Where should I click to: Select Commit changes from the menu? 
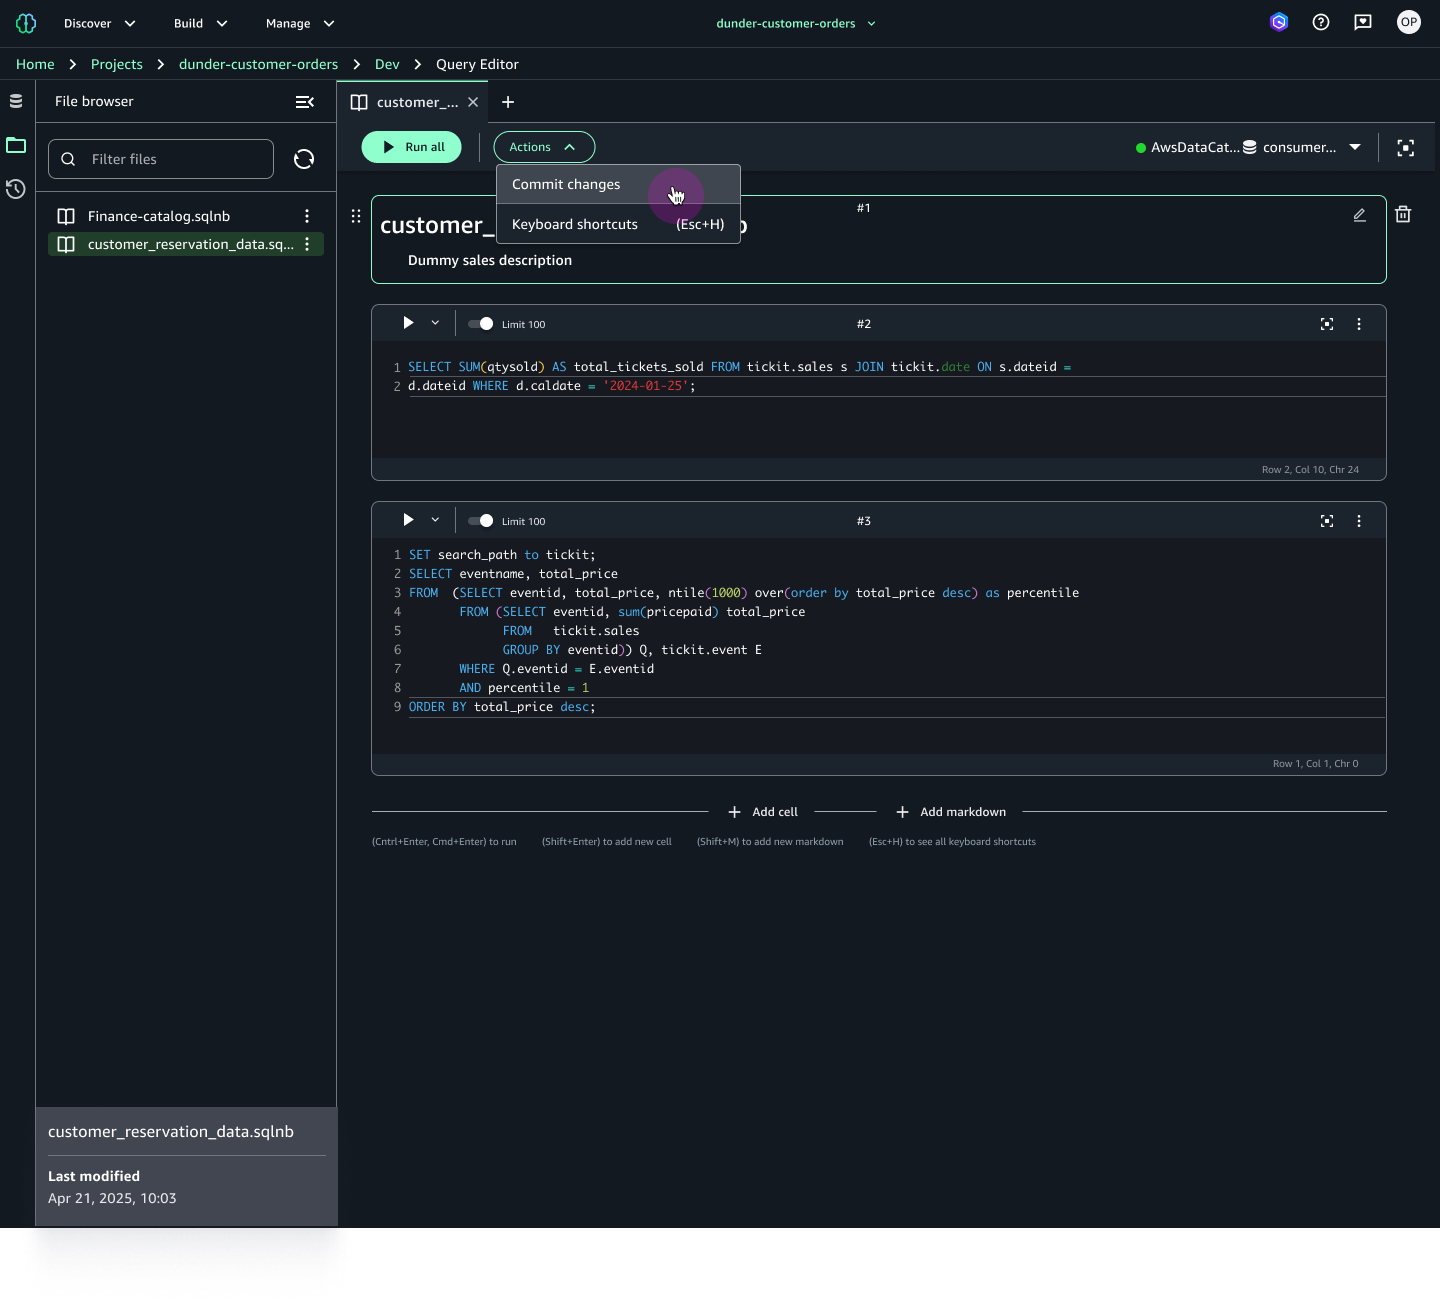[x=566, y=184]
